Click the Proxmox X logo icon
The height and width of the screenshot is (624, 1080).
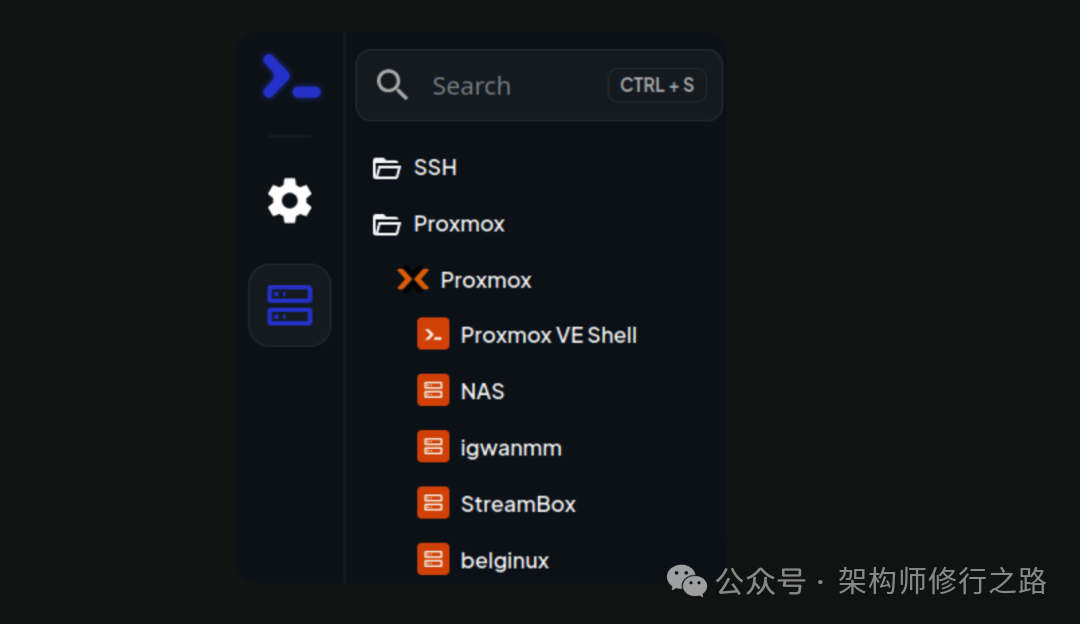pyautogui.click(x=412, y=279)
